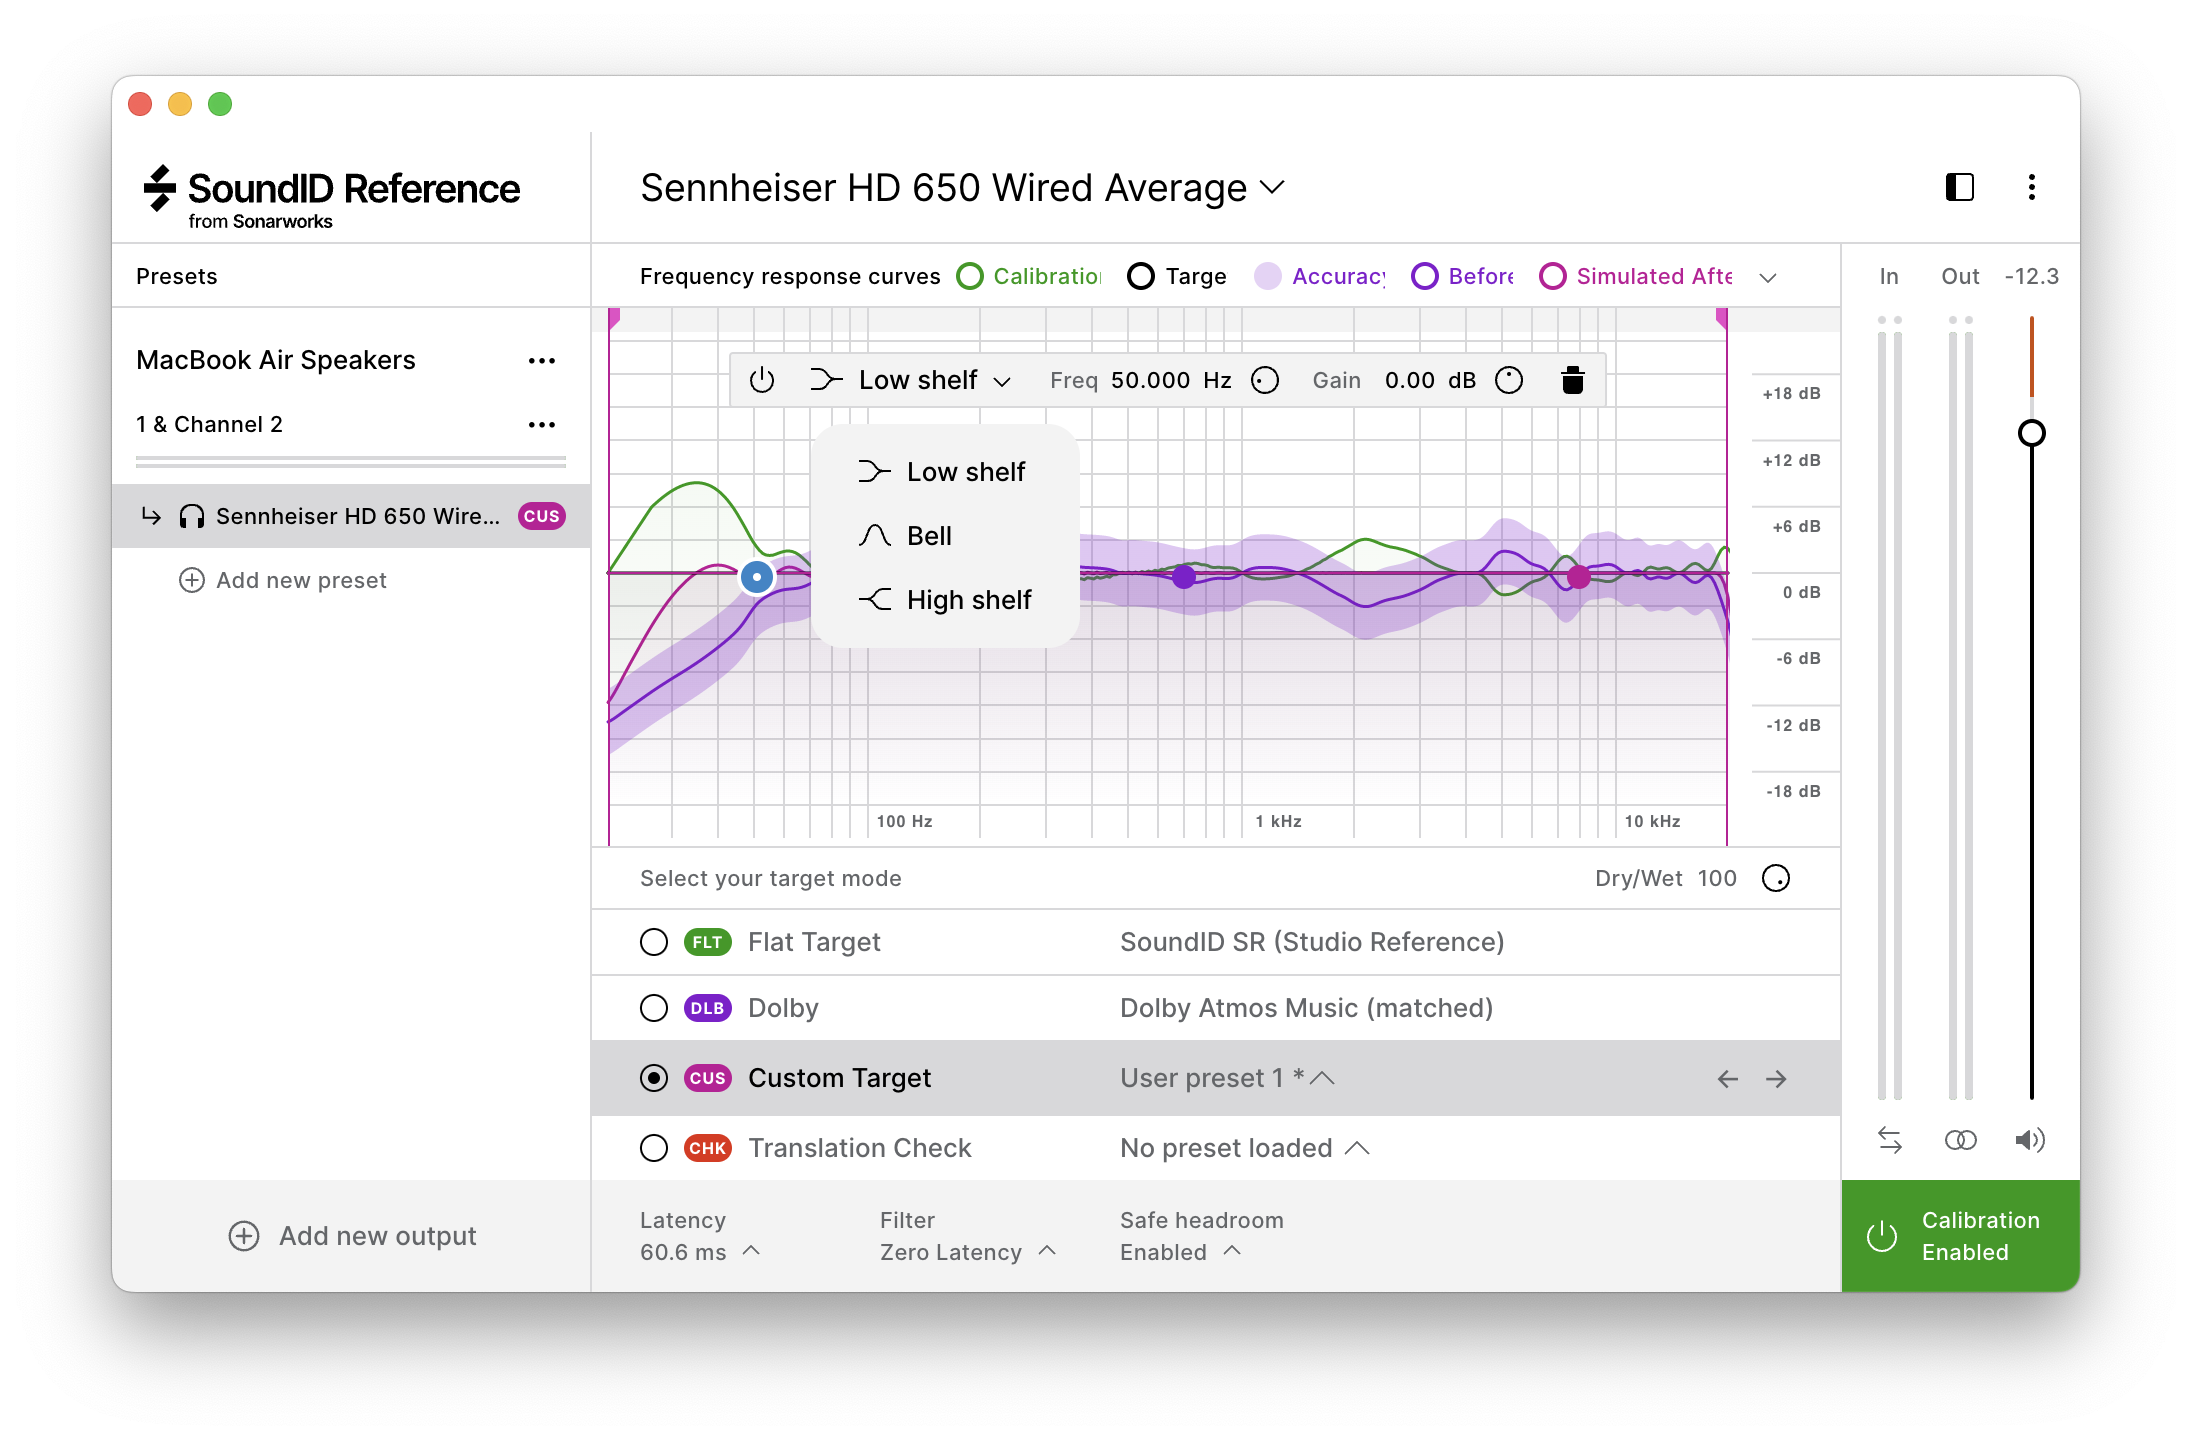The width and height of the screenshot is (2192, 1440).
Task: Click the mono listening circles icon
Action: tap(1960, 1140)
